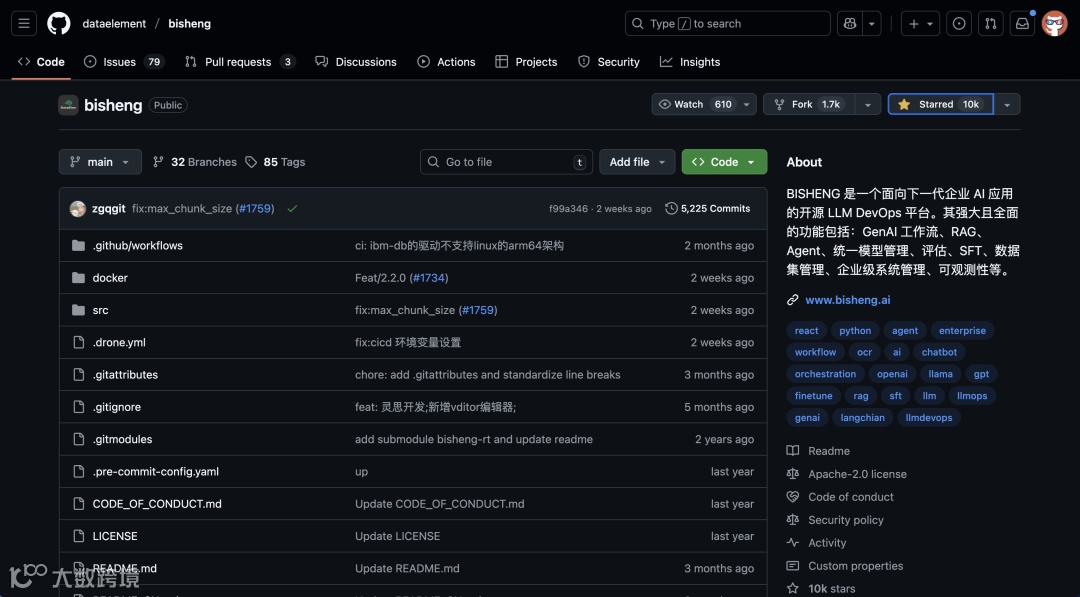Click the .drone.yml file icon
This screenshot has width=1080, height=597.
point(79,342)
